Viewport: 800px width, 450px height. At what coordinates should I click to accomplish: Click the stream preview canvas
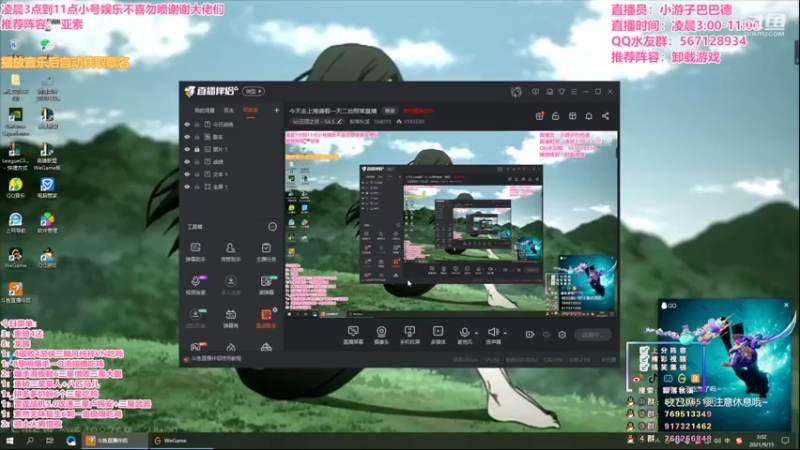451,224
